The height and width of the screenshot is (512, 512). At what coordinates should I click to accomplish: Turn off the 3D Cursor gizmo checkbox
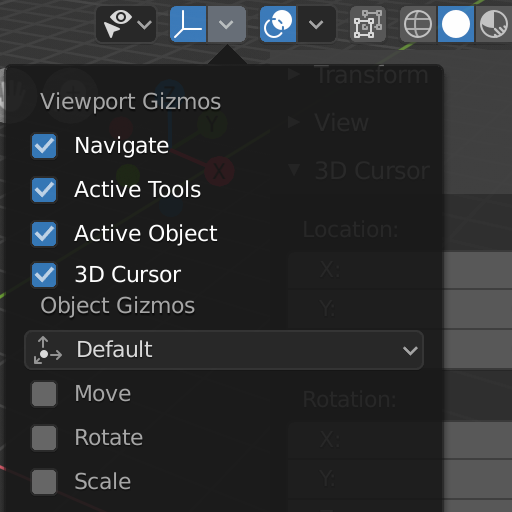tap(44, 275)
